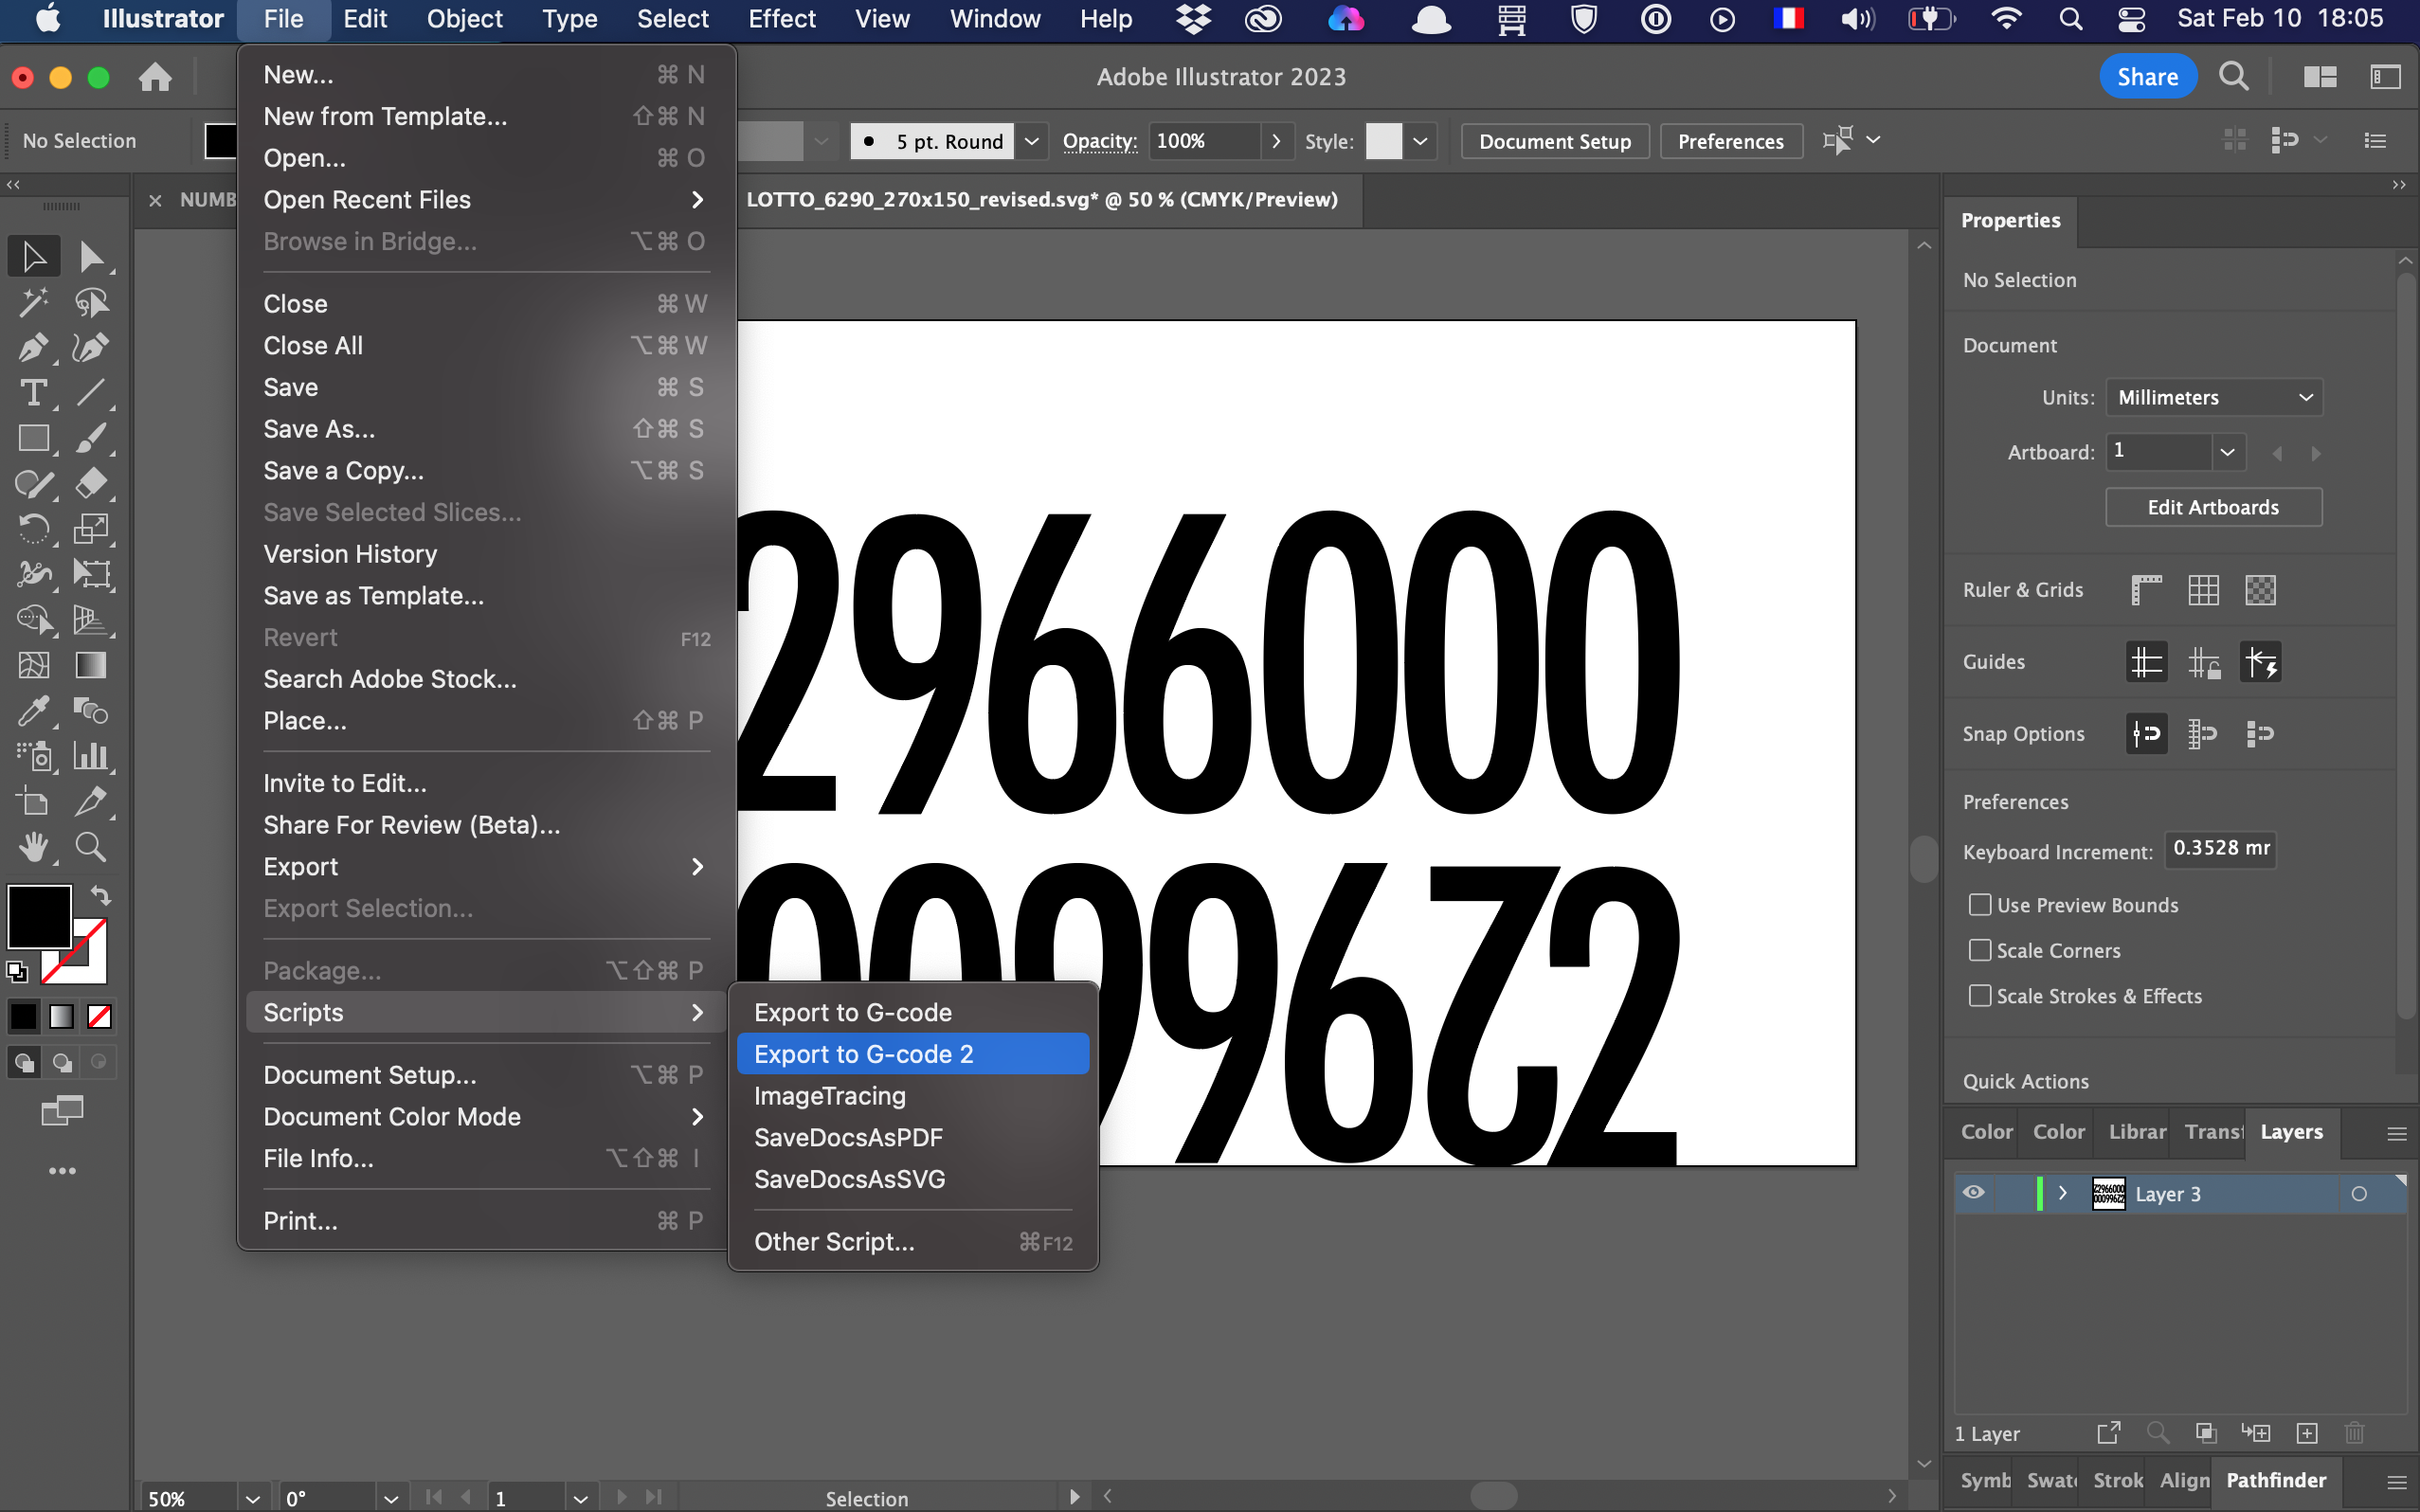Expand Layer 3 contents
2420x1512 pixels.
click(2063, 1193)
